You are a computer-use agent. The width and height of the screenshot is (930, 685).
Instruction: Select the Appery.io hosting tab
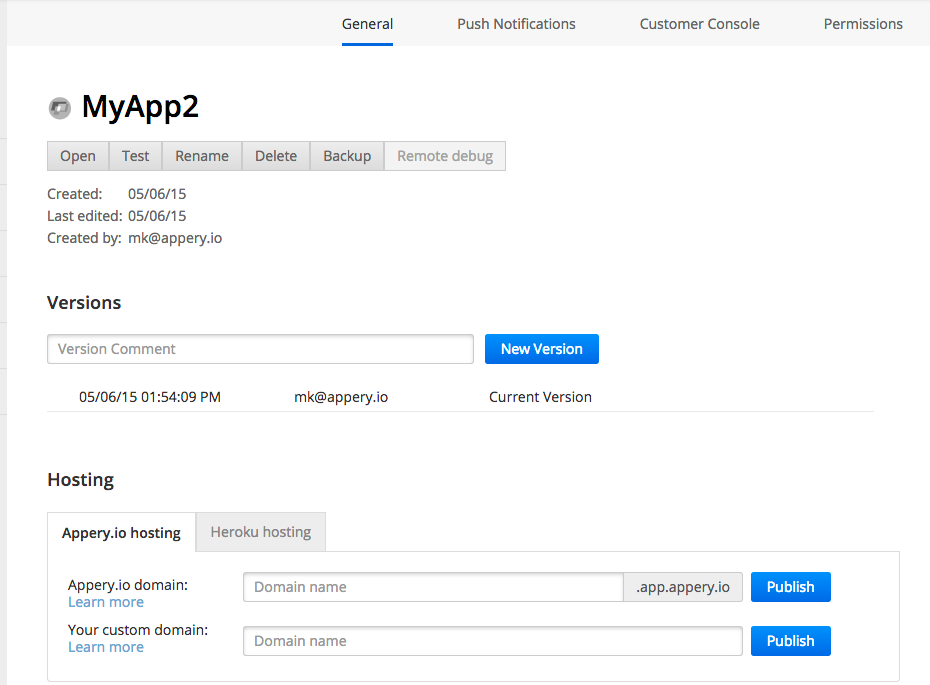(x=121, y=532)
